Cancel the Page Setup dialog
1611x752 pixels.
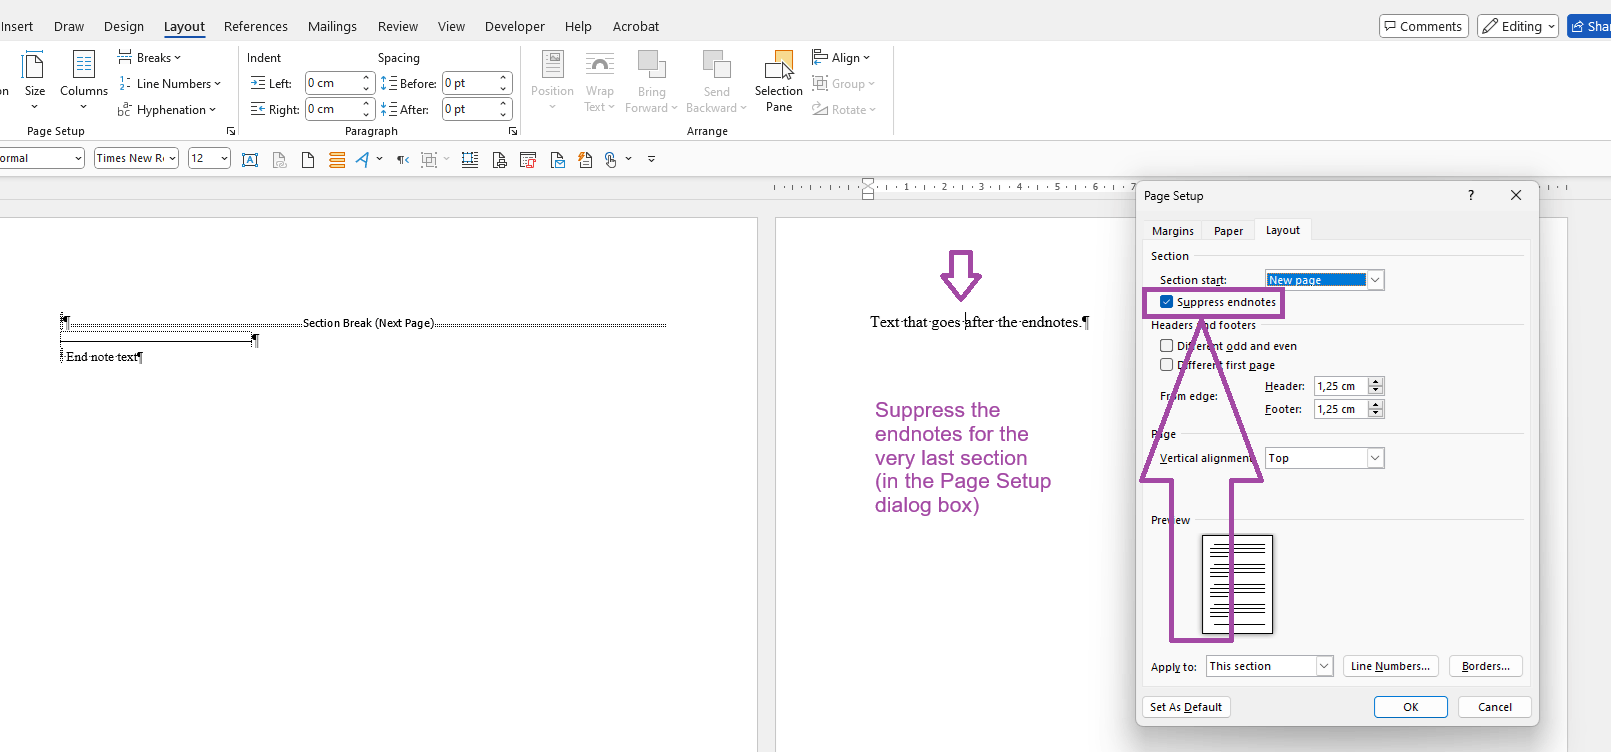1495,707
